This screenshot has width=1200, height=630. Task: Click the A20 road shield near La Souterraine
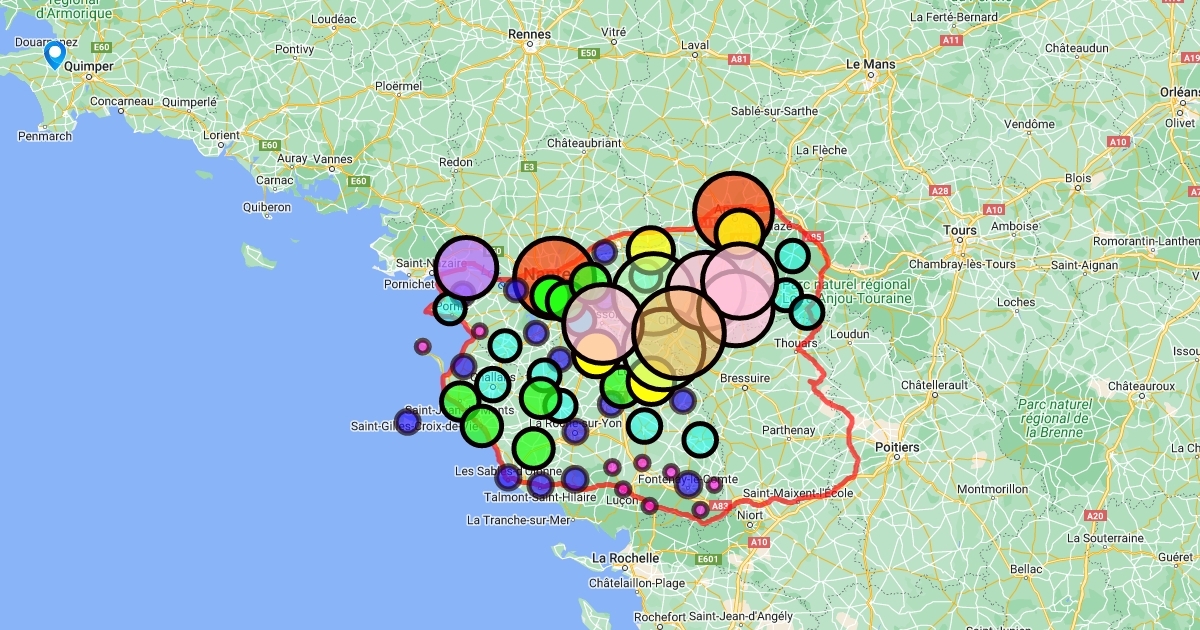coord(1095,515)
